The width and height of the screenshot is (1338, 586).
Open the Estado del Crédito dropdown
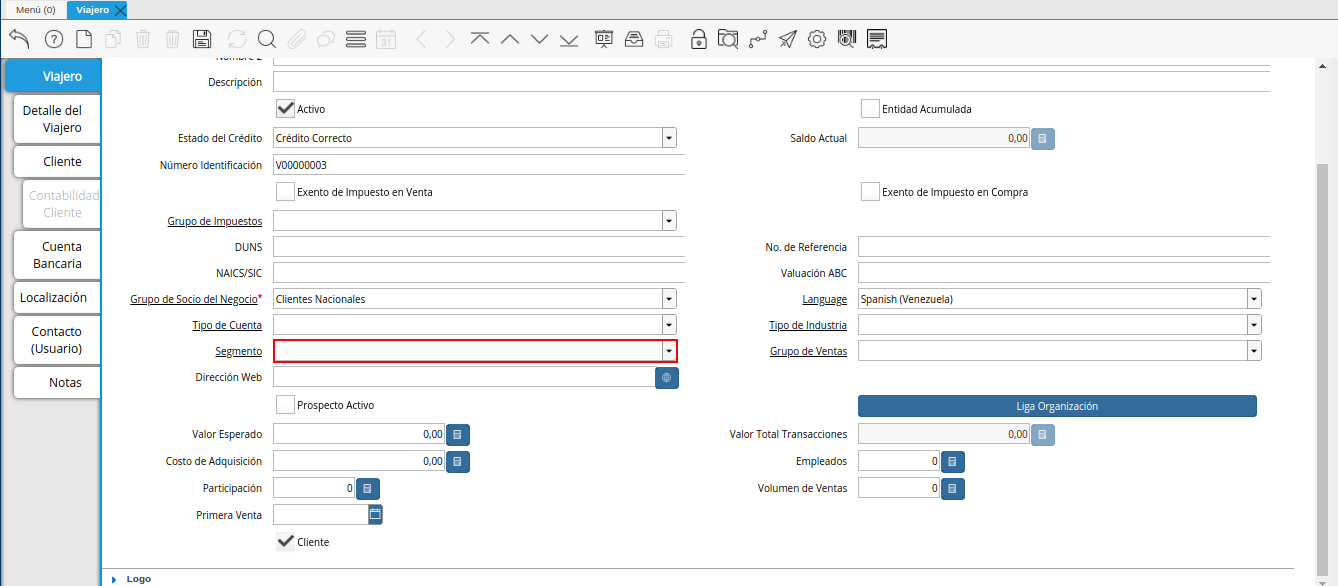[x=668, y=138]
